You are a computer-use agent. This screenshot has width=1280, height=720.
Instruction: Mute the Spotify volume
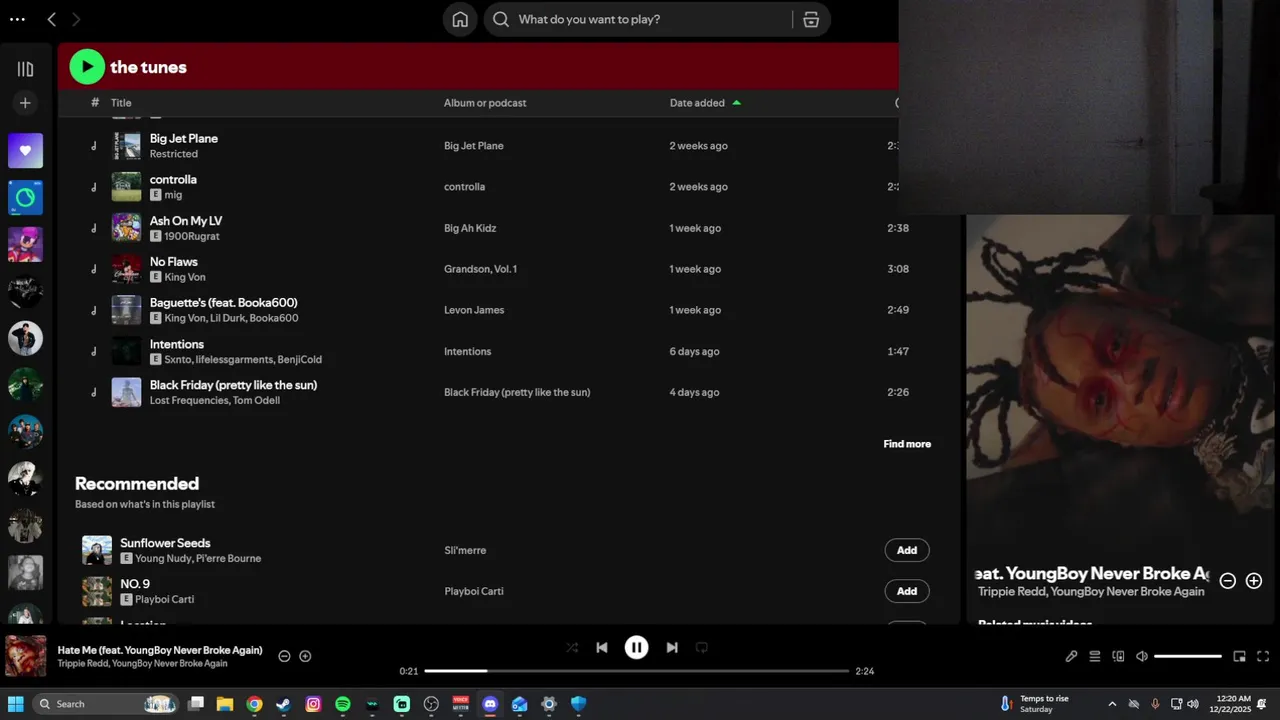(x=1142, y=656)
